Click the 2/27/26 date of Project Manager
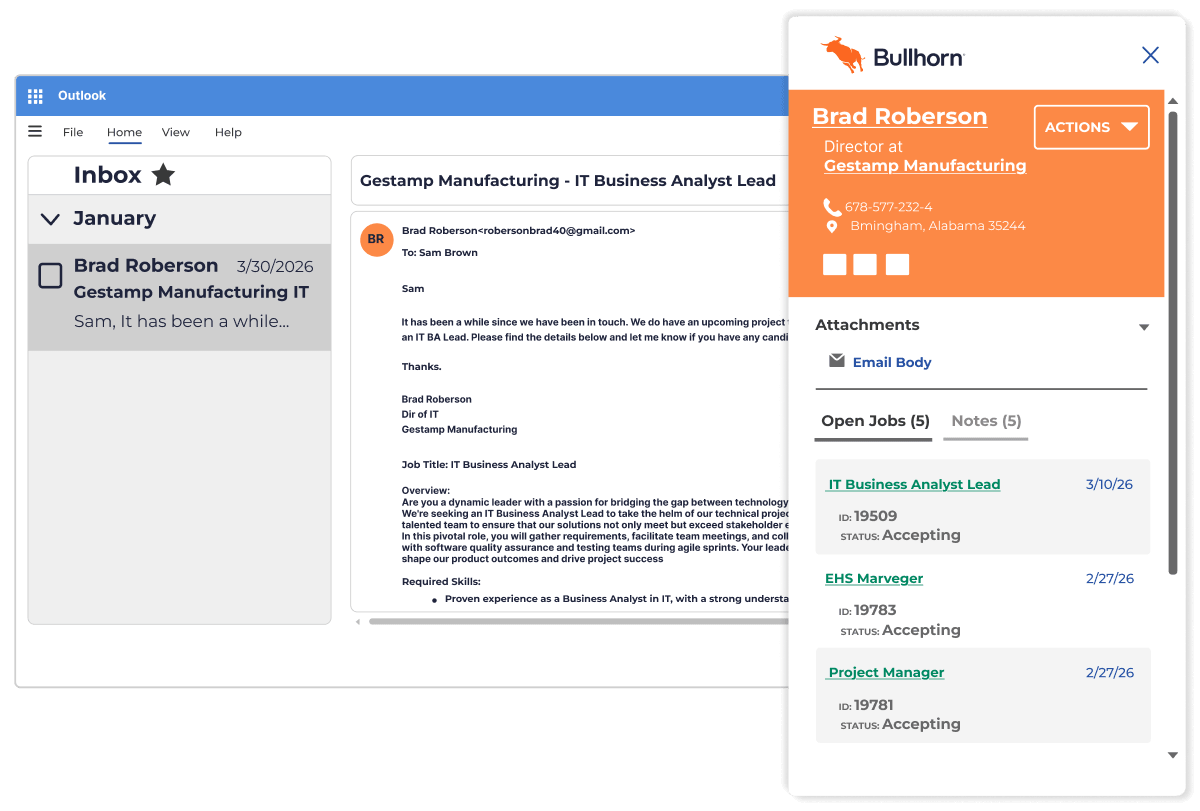Viewport: 1200px width, 811px height. coord(1110,672)
